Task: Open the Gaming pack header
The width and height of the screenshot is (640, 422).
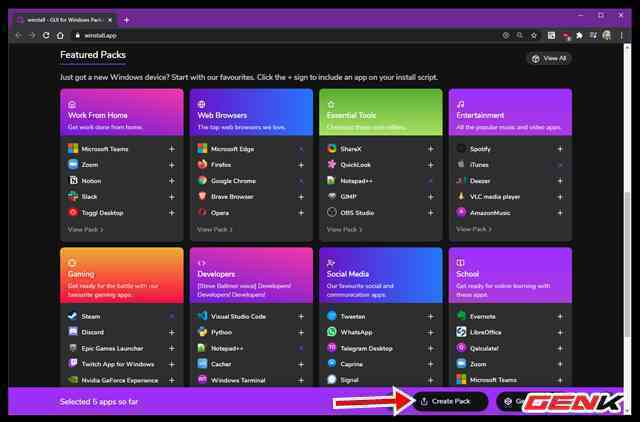Action: [122, 276]
